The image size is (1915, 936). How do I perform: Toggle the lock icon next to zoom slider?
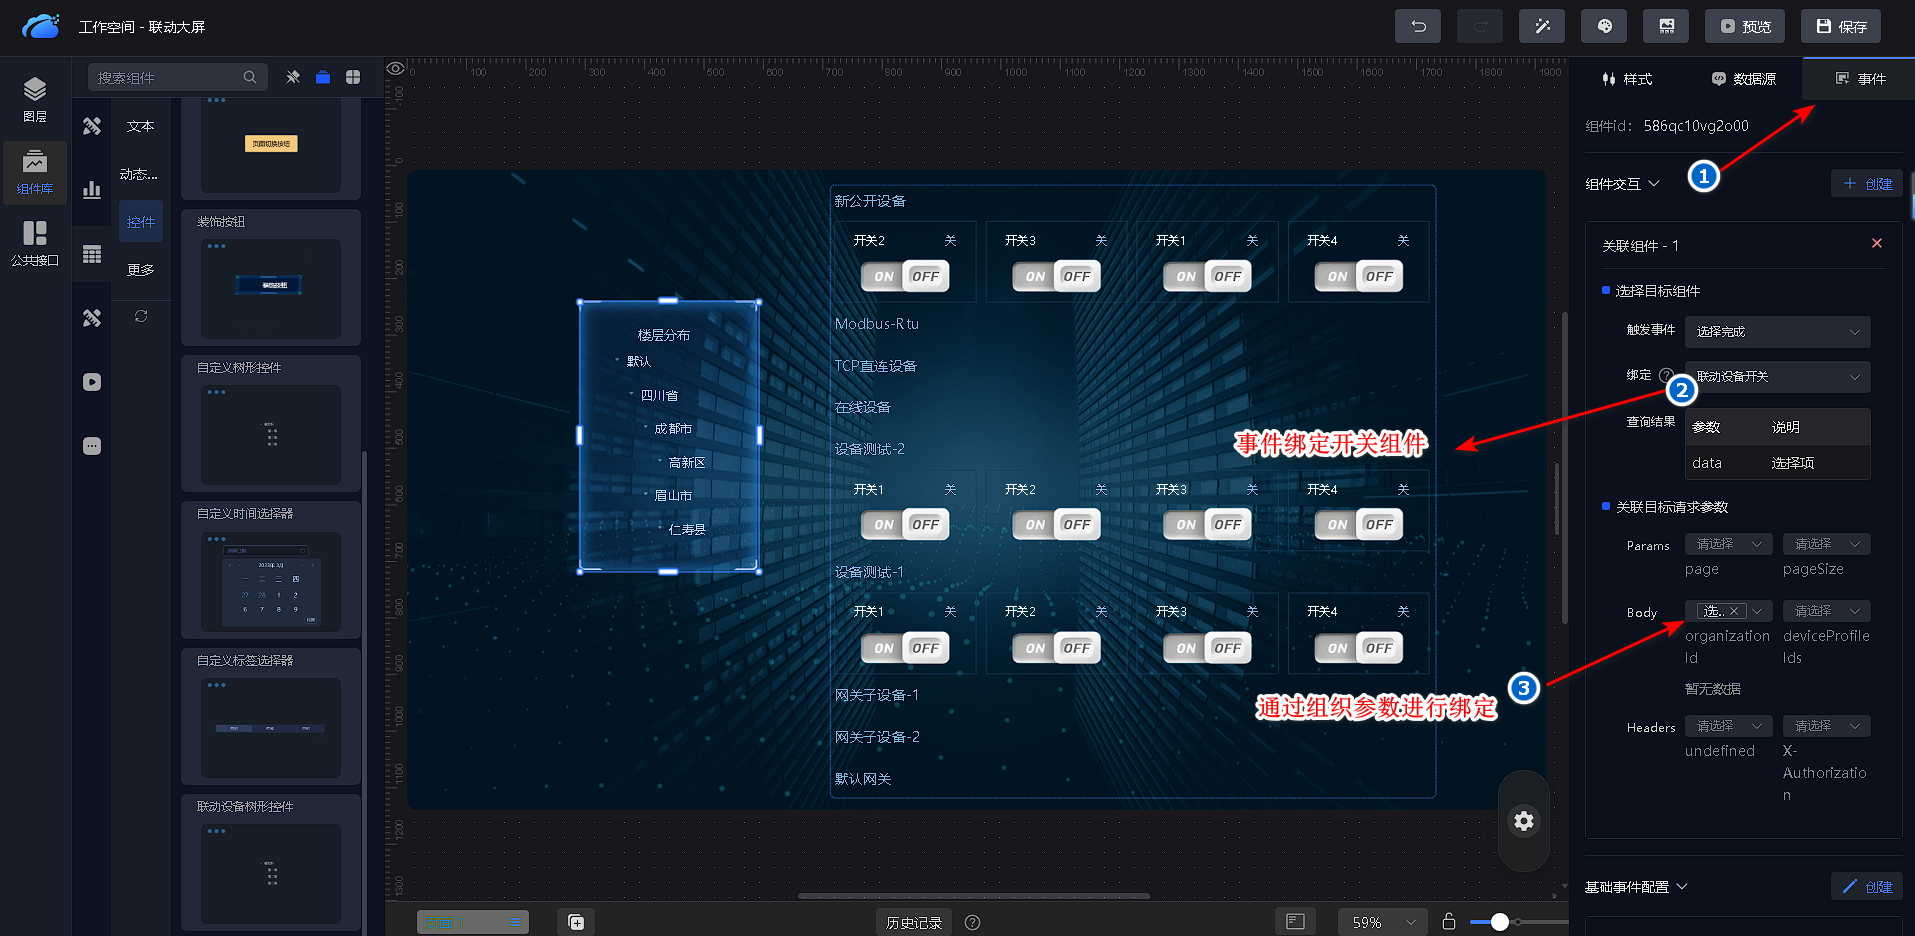tap(1449, 921)
